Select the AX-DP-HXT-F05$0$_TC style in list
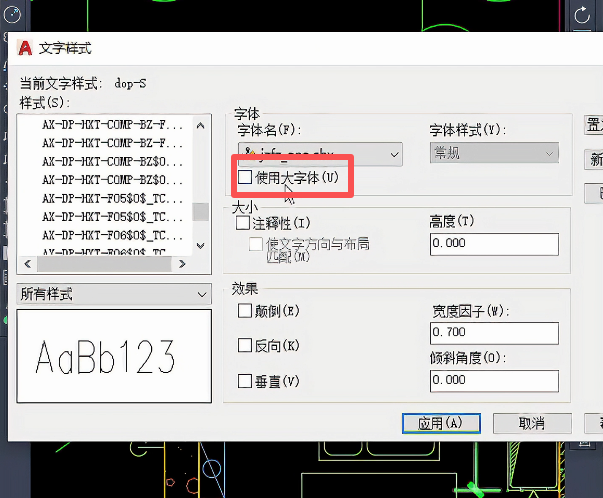Viewport: 603px width, 498px height. tap(112, 198)
